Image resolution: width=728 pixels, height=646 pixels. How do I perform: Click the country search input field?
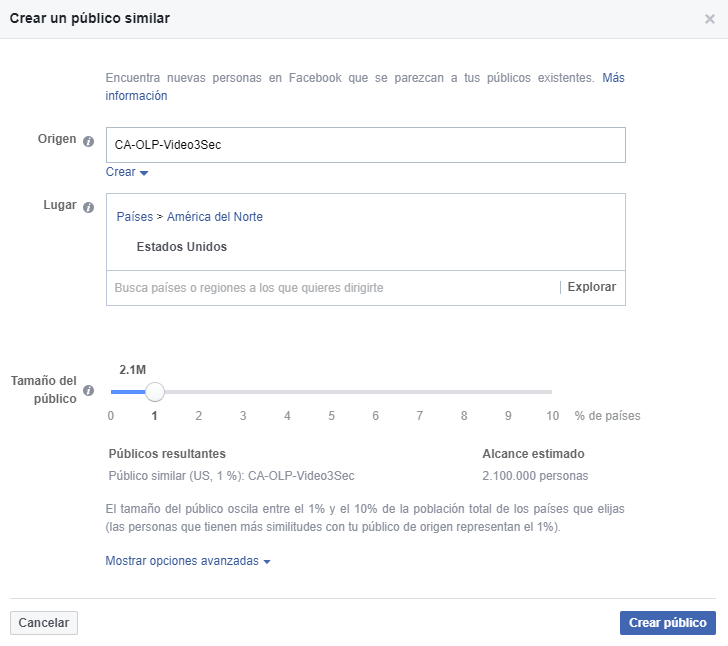pyautogui.click(x=332, y=288)
